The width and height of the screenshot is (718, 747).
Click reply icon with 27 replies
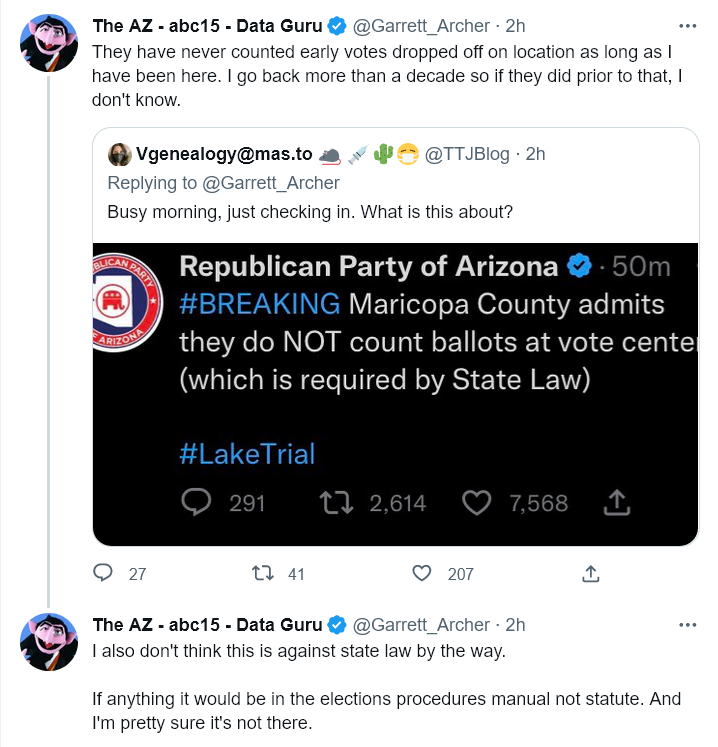pyautogui.click(x=103, y=573)
